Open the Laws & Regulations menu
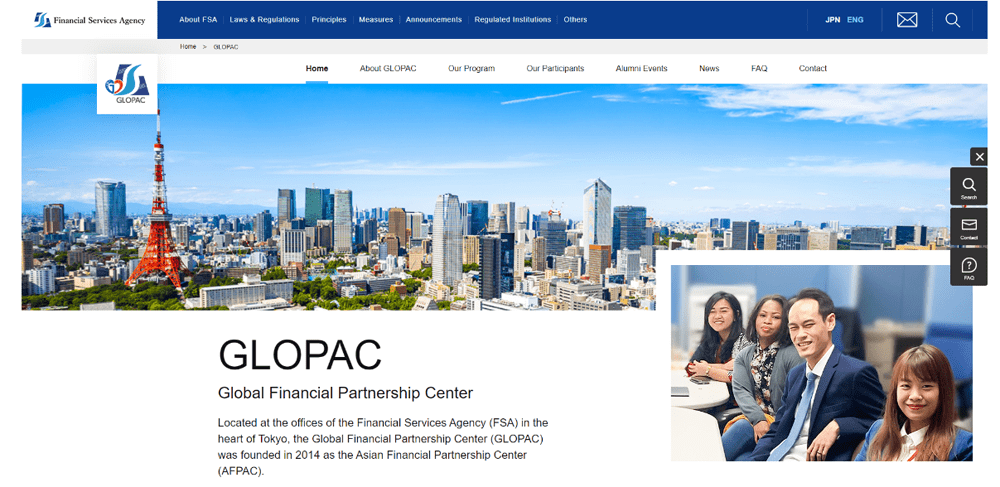Screen dimensions: 1000x487 264,20
